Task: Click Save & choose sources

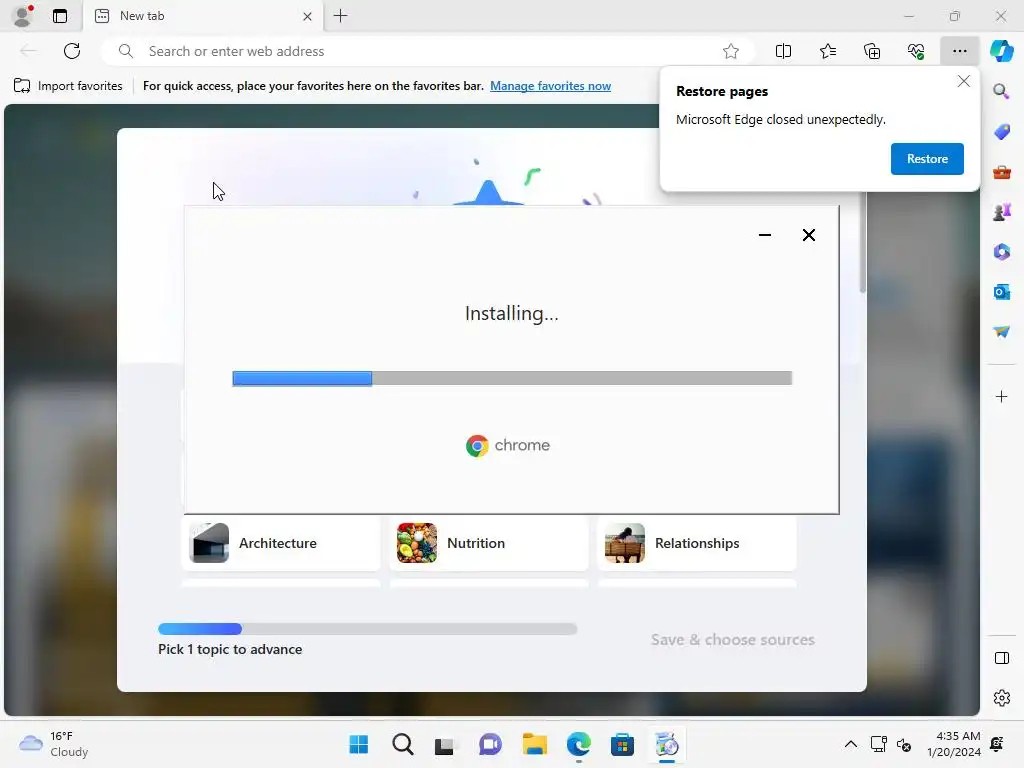Action: click(732, 639)
